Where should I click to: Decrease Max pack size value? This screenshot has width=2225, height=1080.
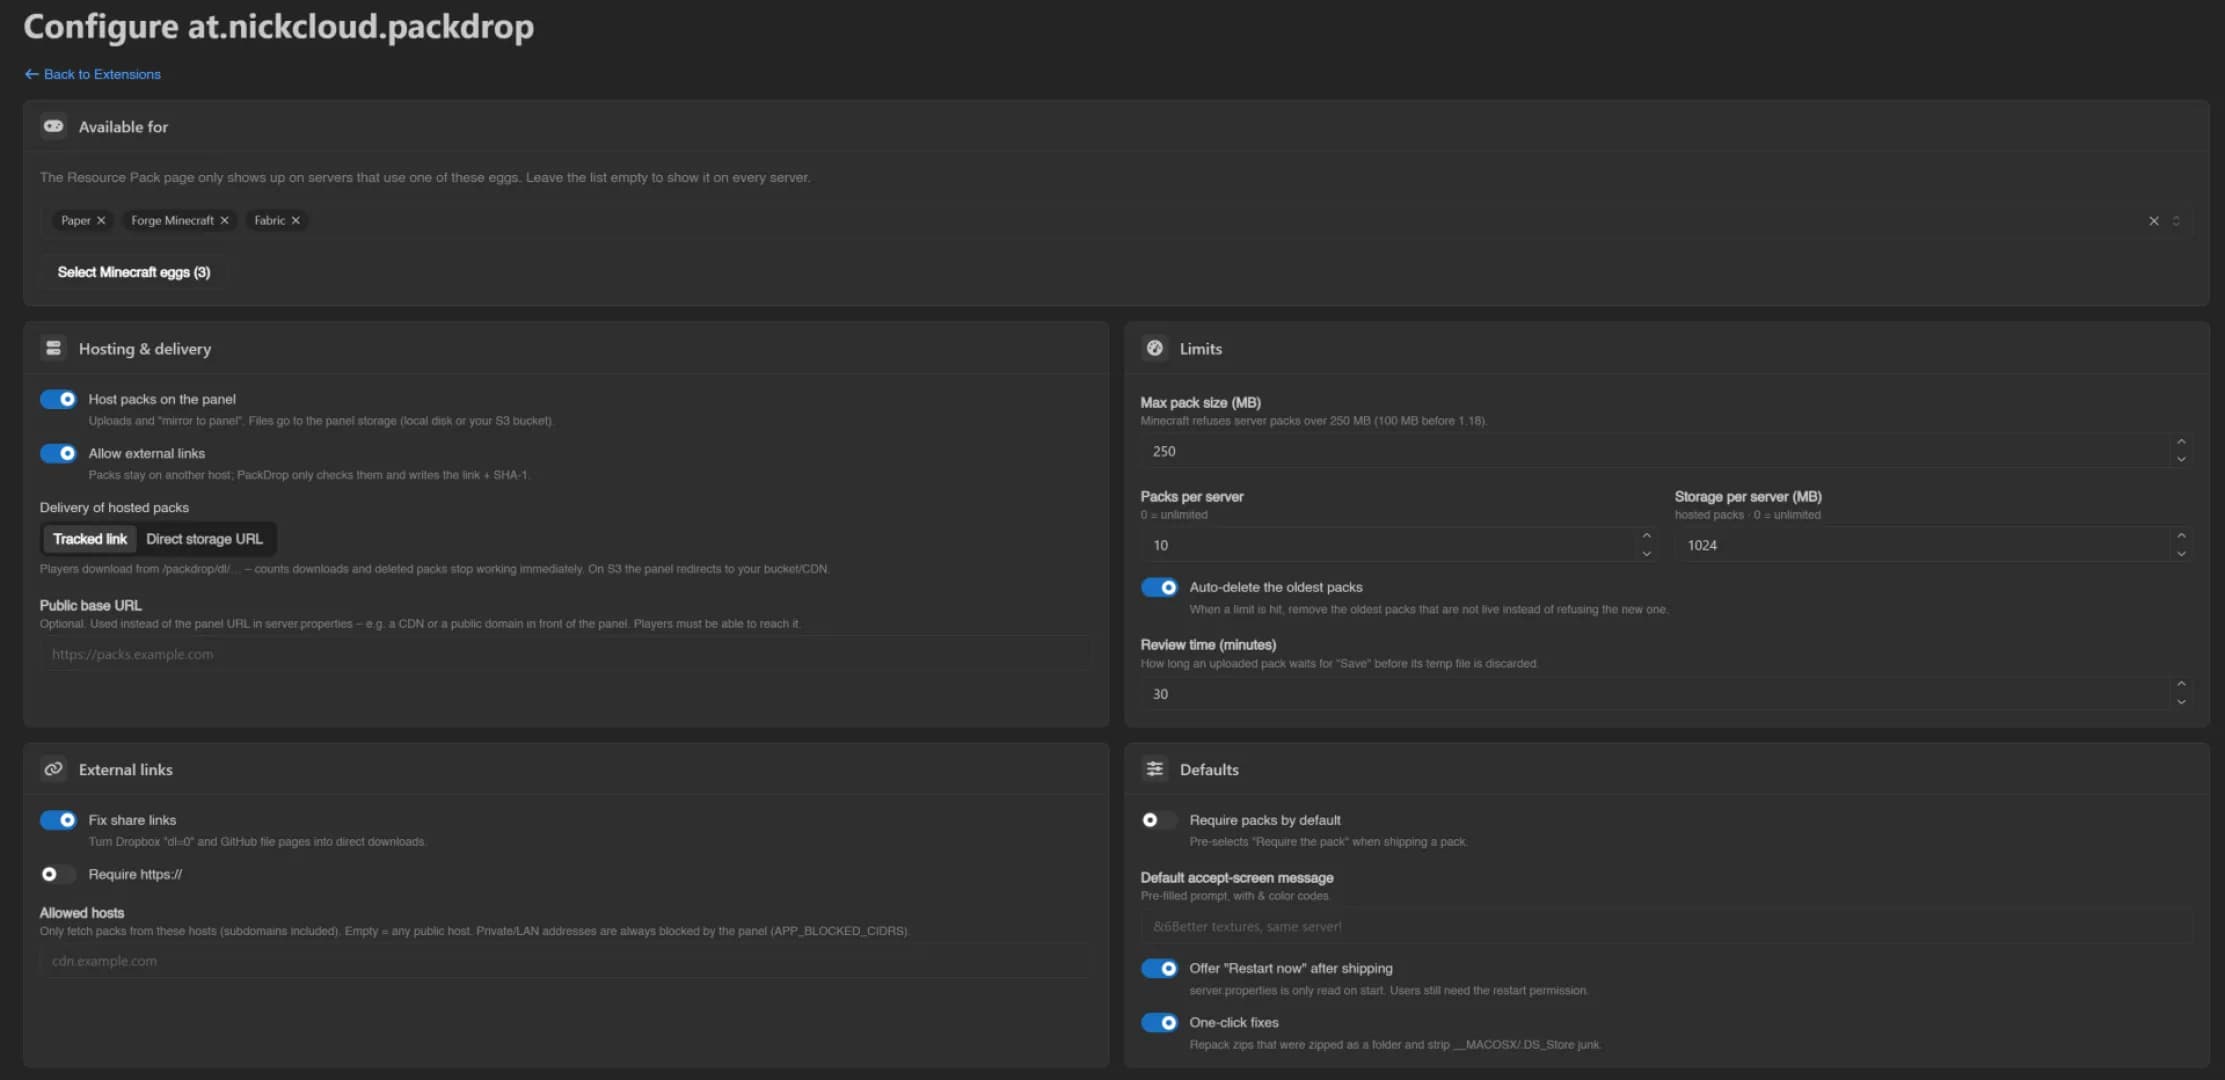pyautogui.click(x=2181, y=459)
